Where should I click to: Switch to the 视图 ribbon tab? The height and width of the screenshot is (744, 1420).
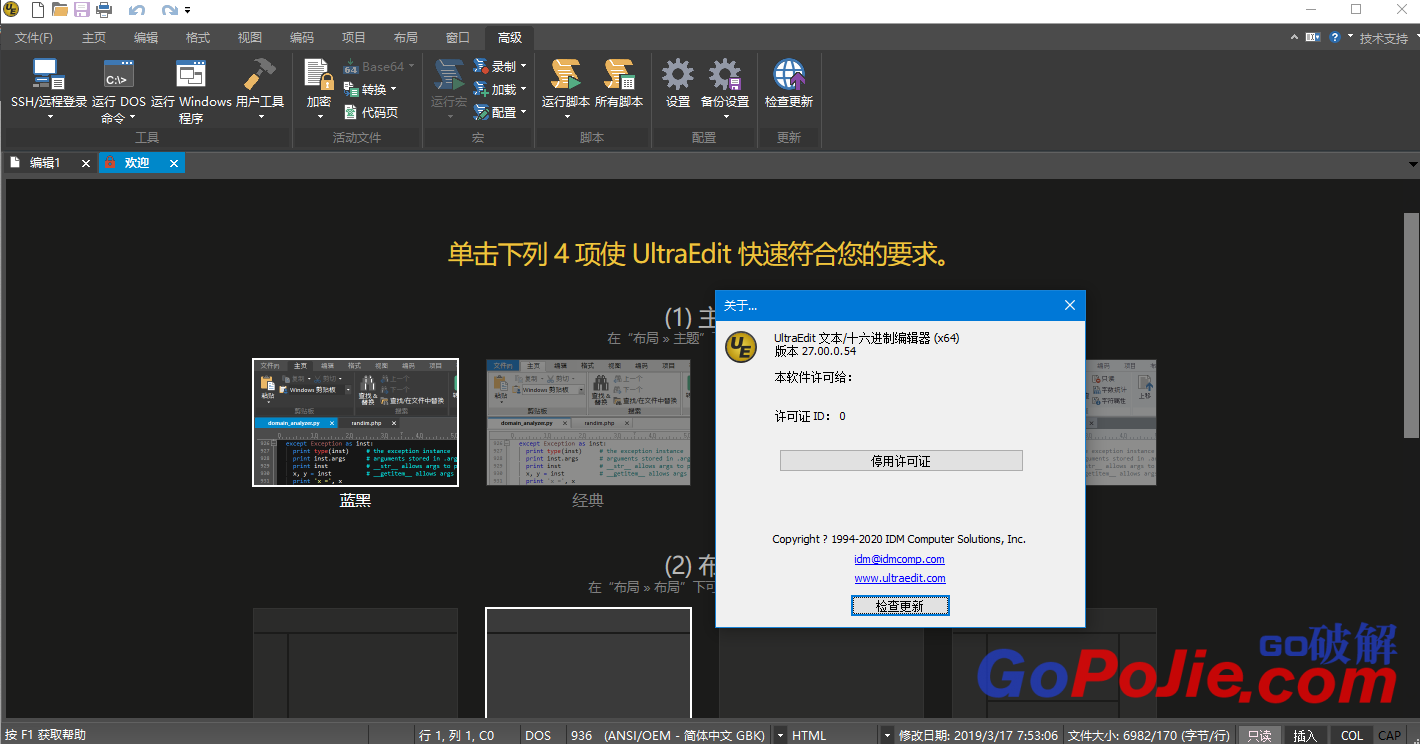[250, 38]
